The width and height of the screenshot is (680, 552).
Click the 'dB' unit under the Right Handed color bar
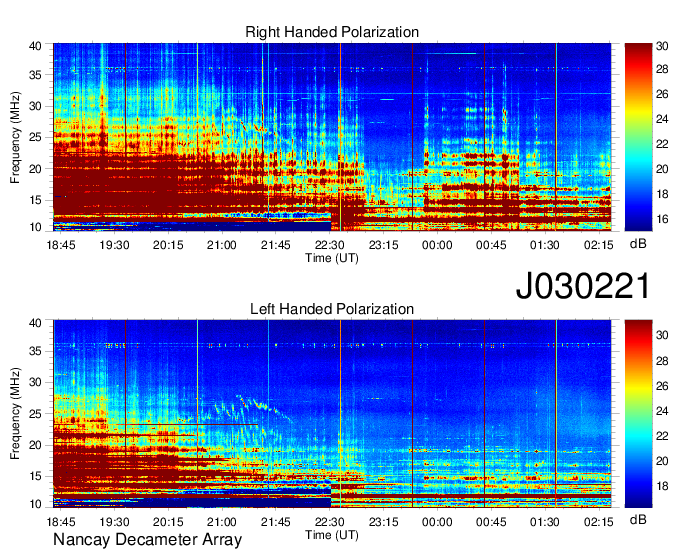tap(638, 244)
